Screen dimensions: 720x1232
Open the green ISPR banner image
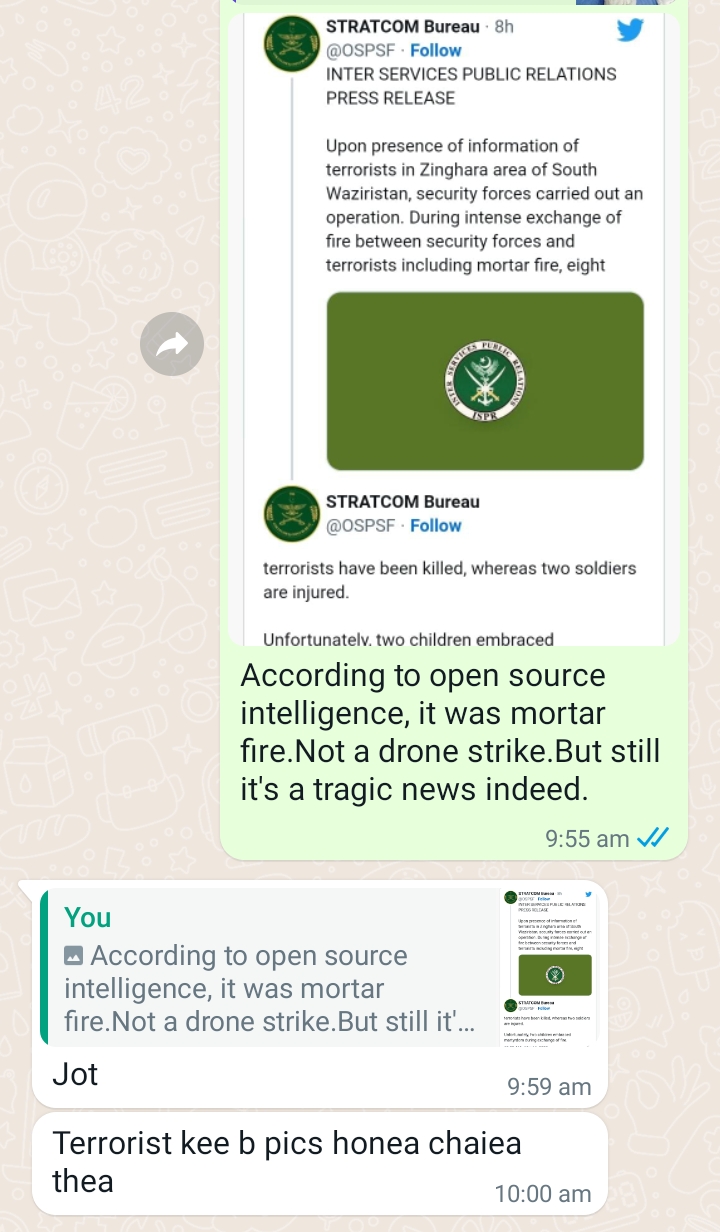click(485, 381)
